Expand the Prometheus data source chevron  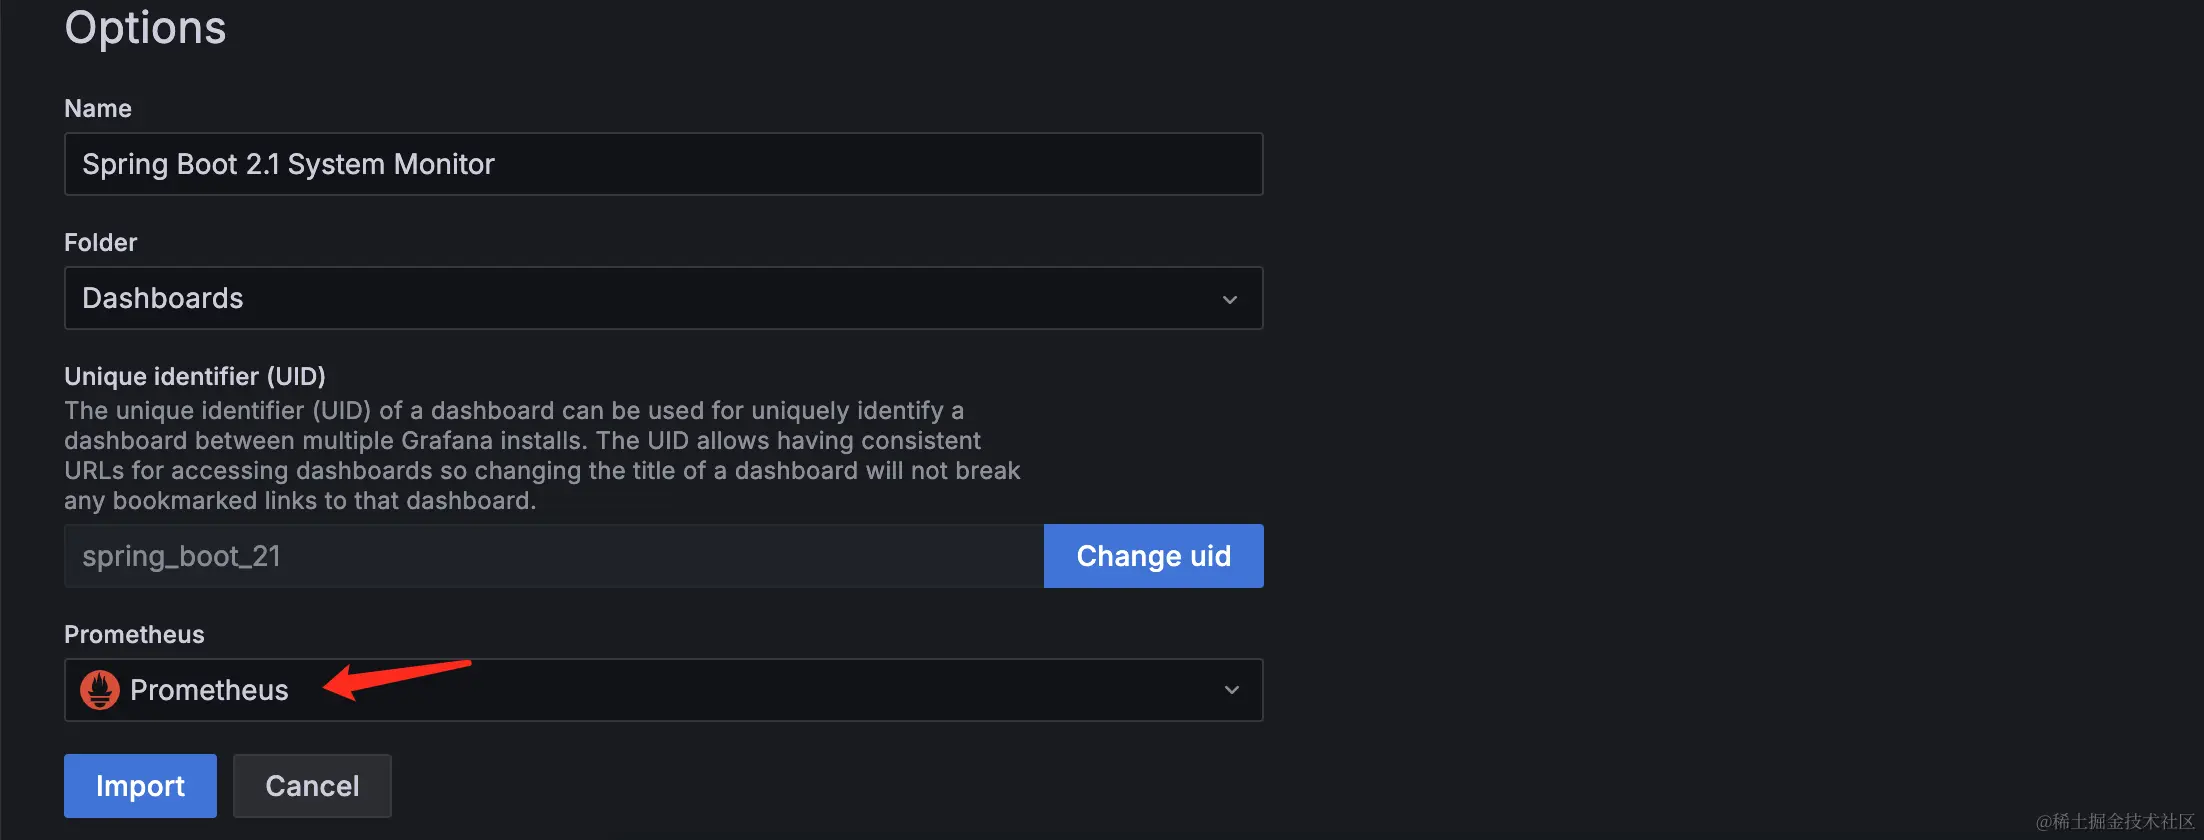point(1232,690)
